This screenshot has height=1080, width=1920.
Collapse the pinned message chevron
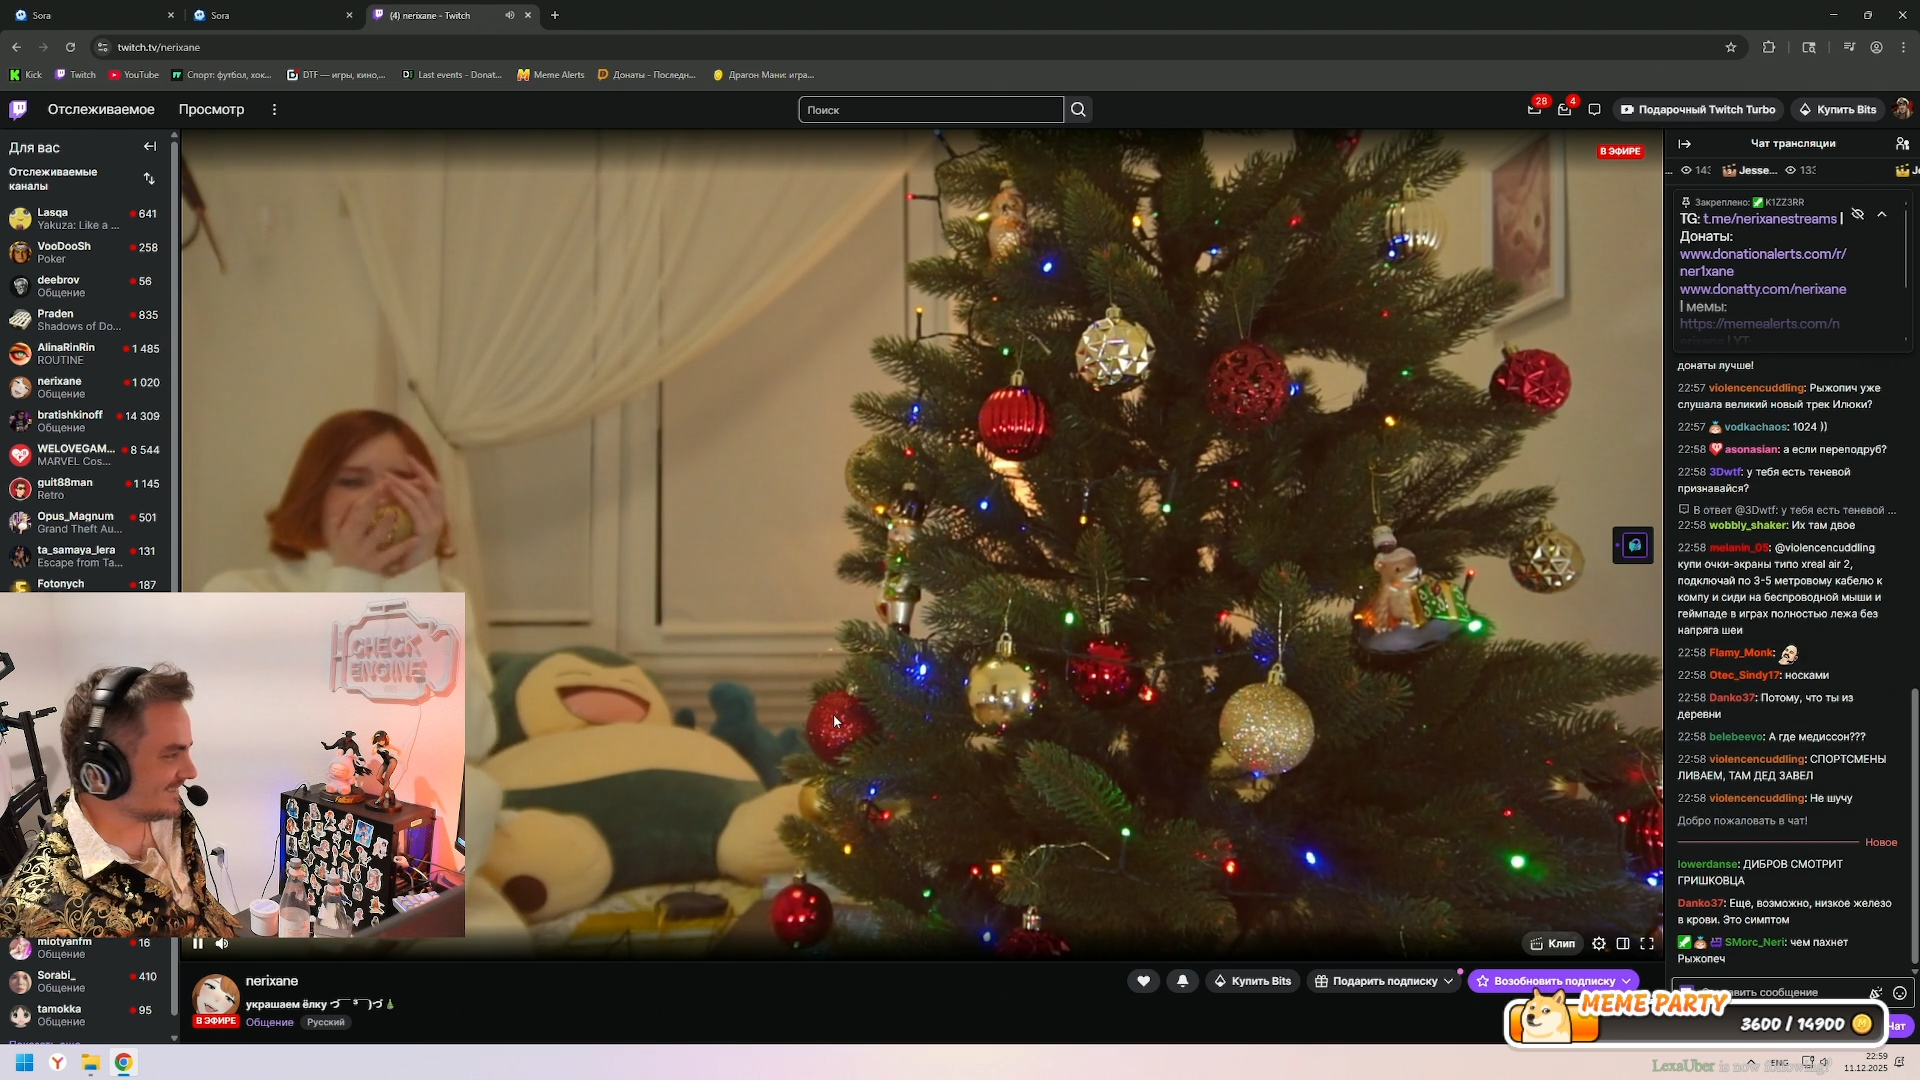[1882, 215]
